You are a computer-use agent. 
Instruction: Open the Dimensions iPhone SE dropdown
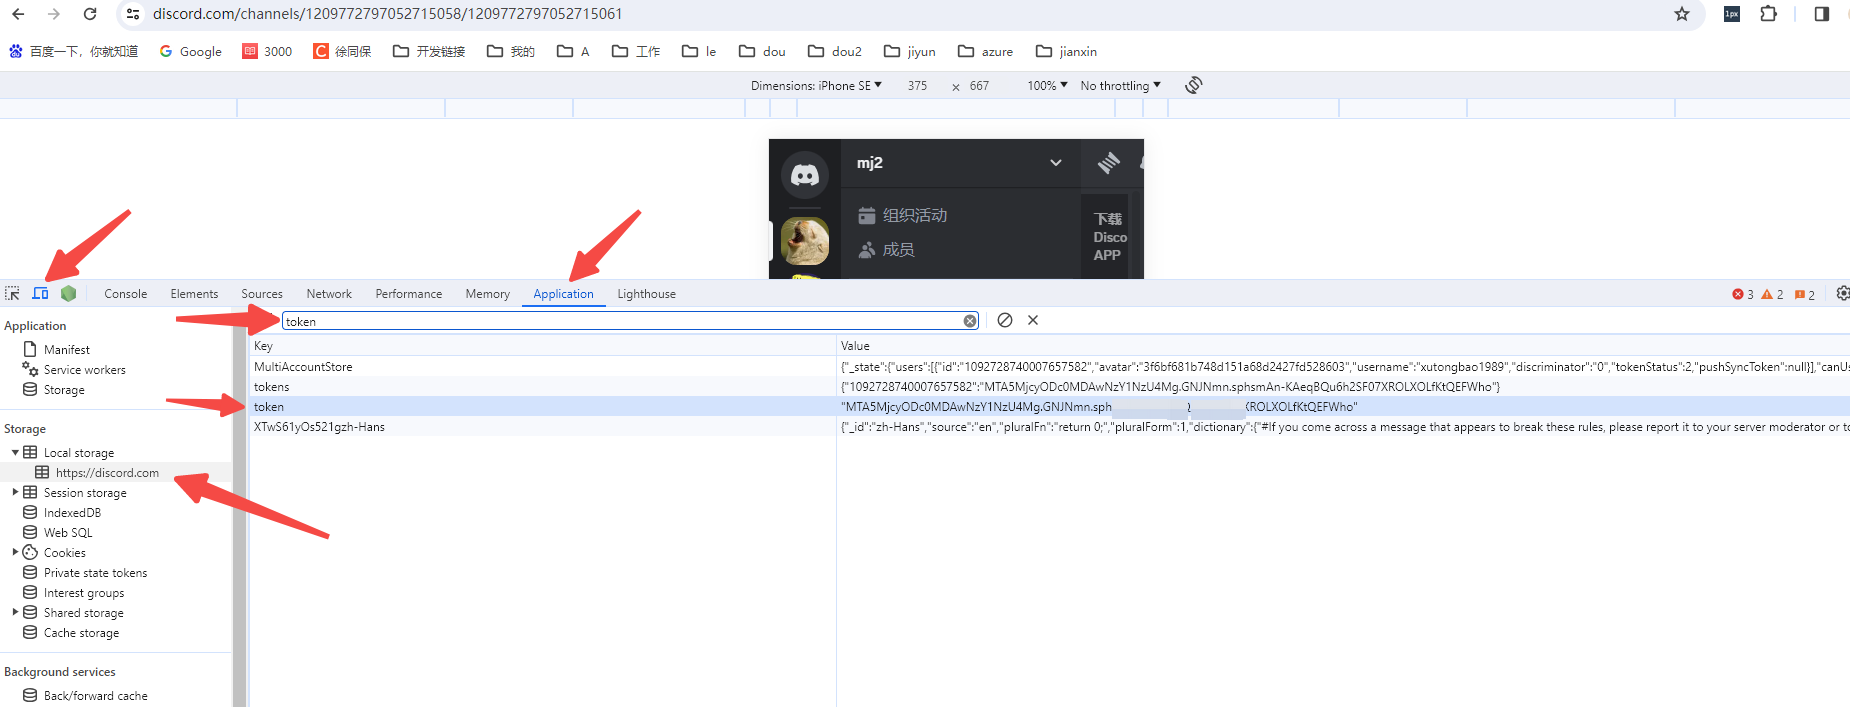(816, 86)
